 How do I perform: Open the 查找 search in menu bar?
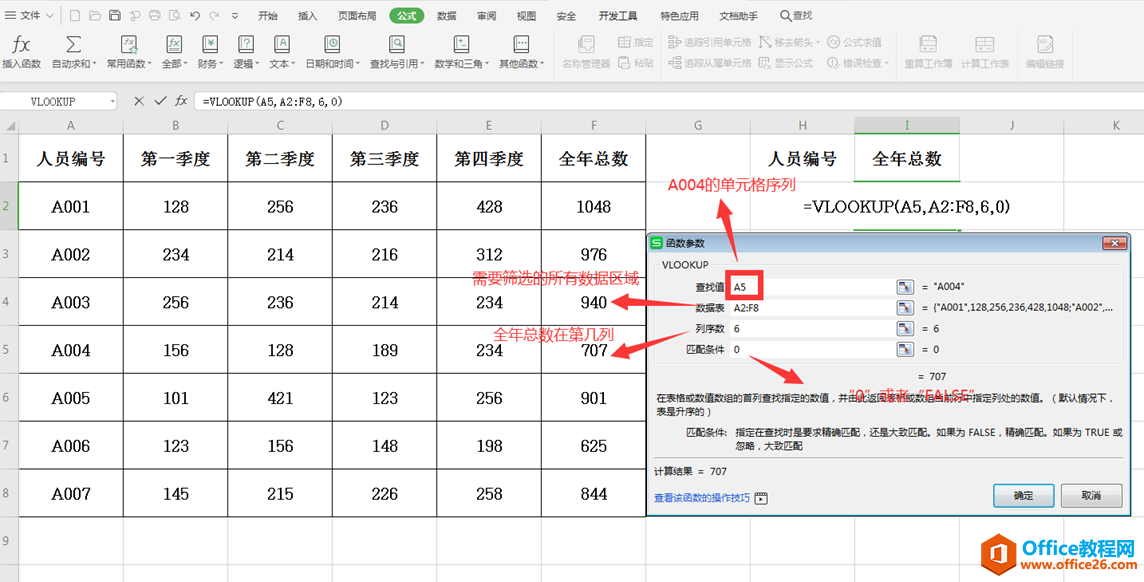pyautogui.click(x=796, y=15)
